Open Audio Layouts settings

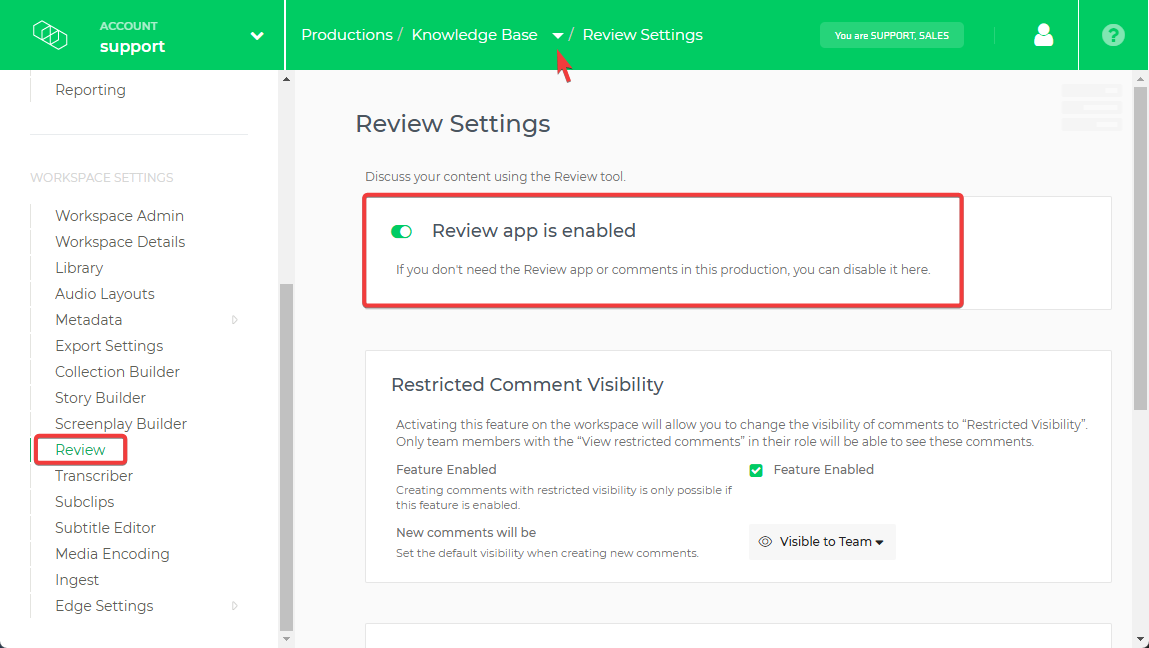[x=105, y=294]
